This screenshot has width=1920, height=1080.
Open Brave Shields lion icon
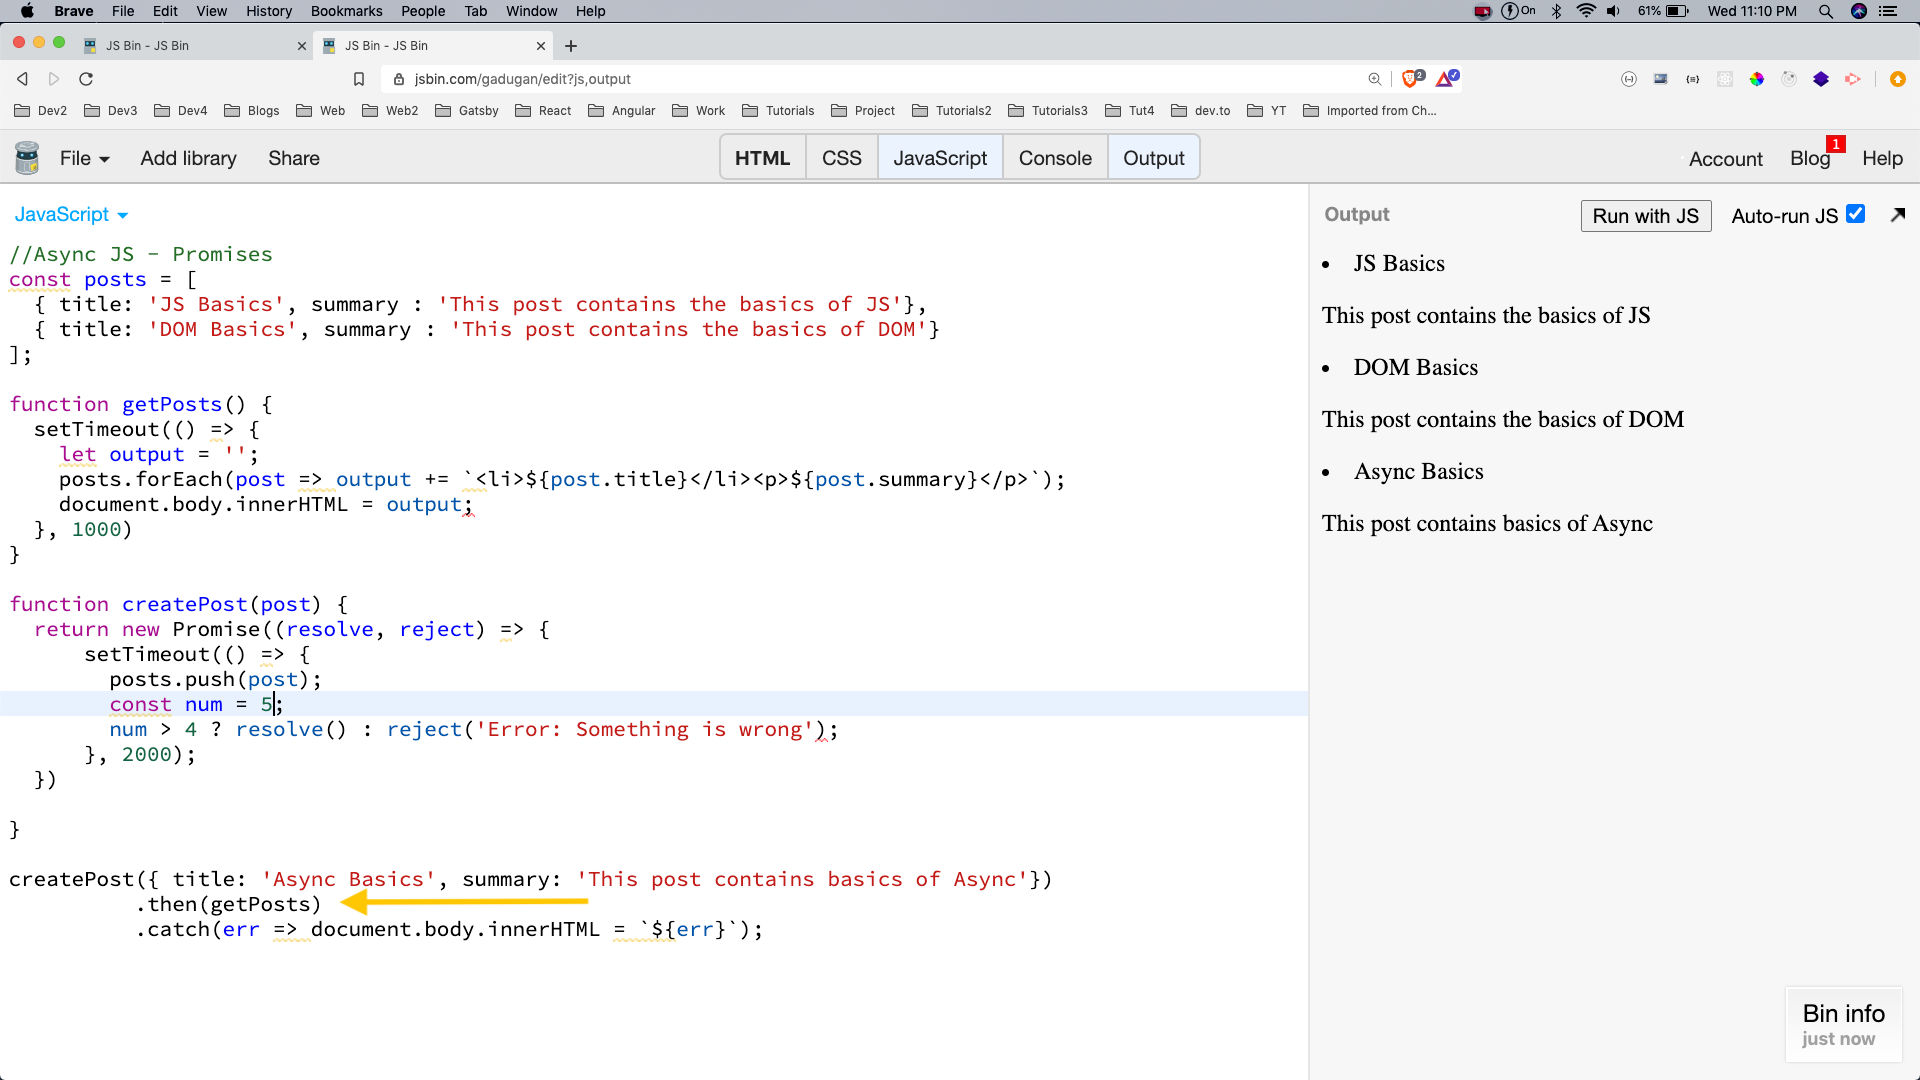pos(1412,78)
